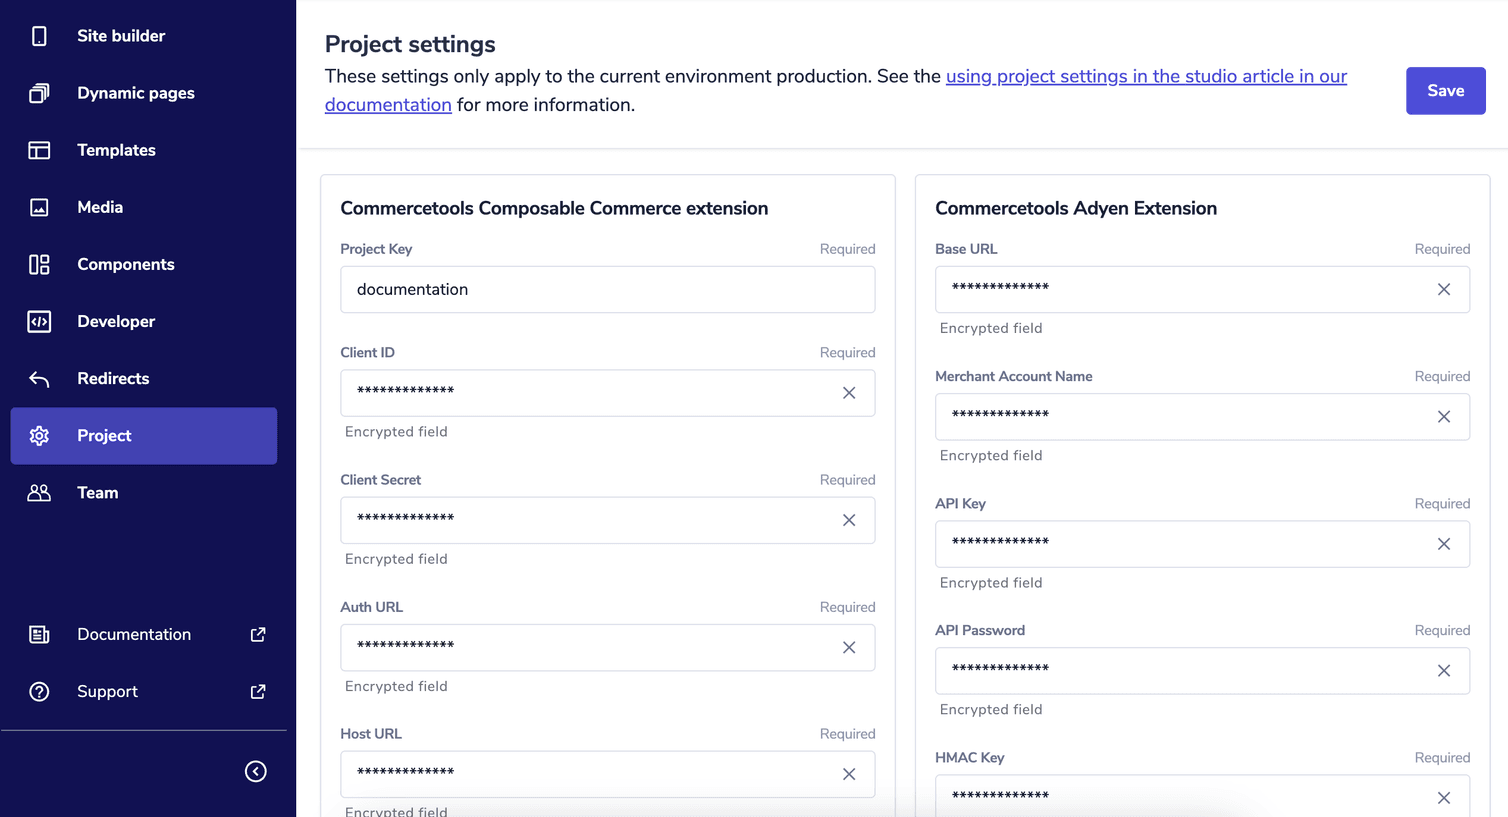Click the Support question-mark icon

pyautogui.click(x=38, y=691)
